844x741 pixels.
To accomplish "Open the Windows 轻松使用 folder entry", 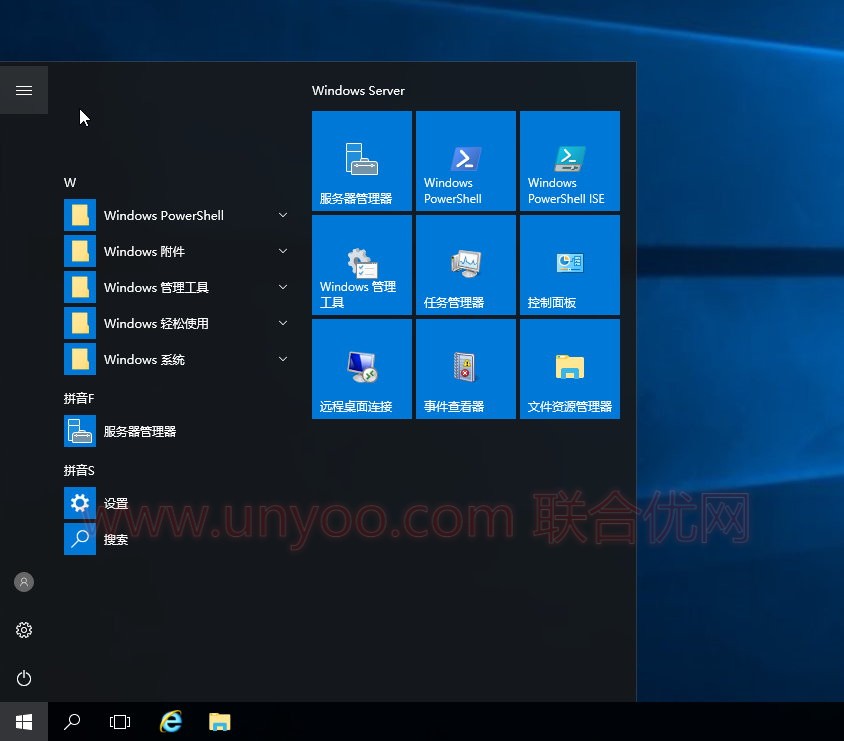I will (178, 323).
